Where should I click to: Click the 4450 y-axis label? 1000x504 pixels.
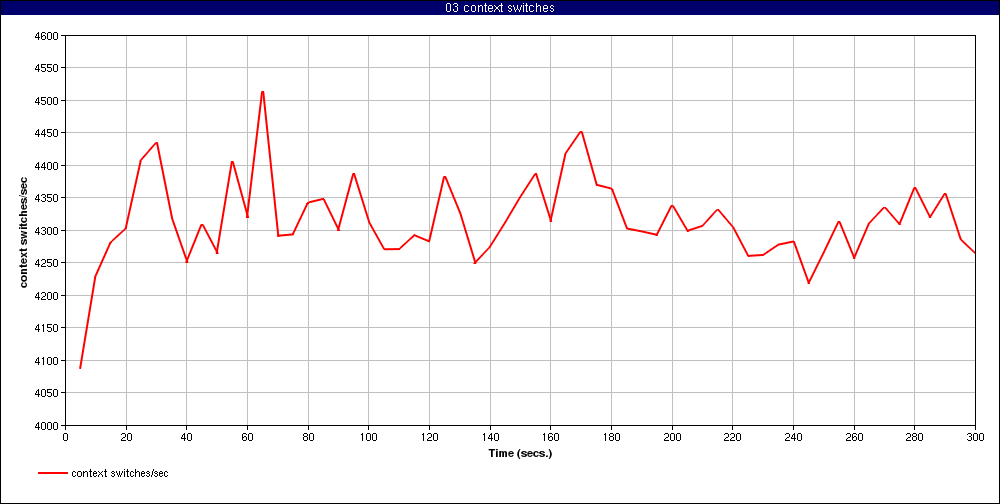point(48,133)
